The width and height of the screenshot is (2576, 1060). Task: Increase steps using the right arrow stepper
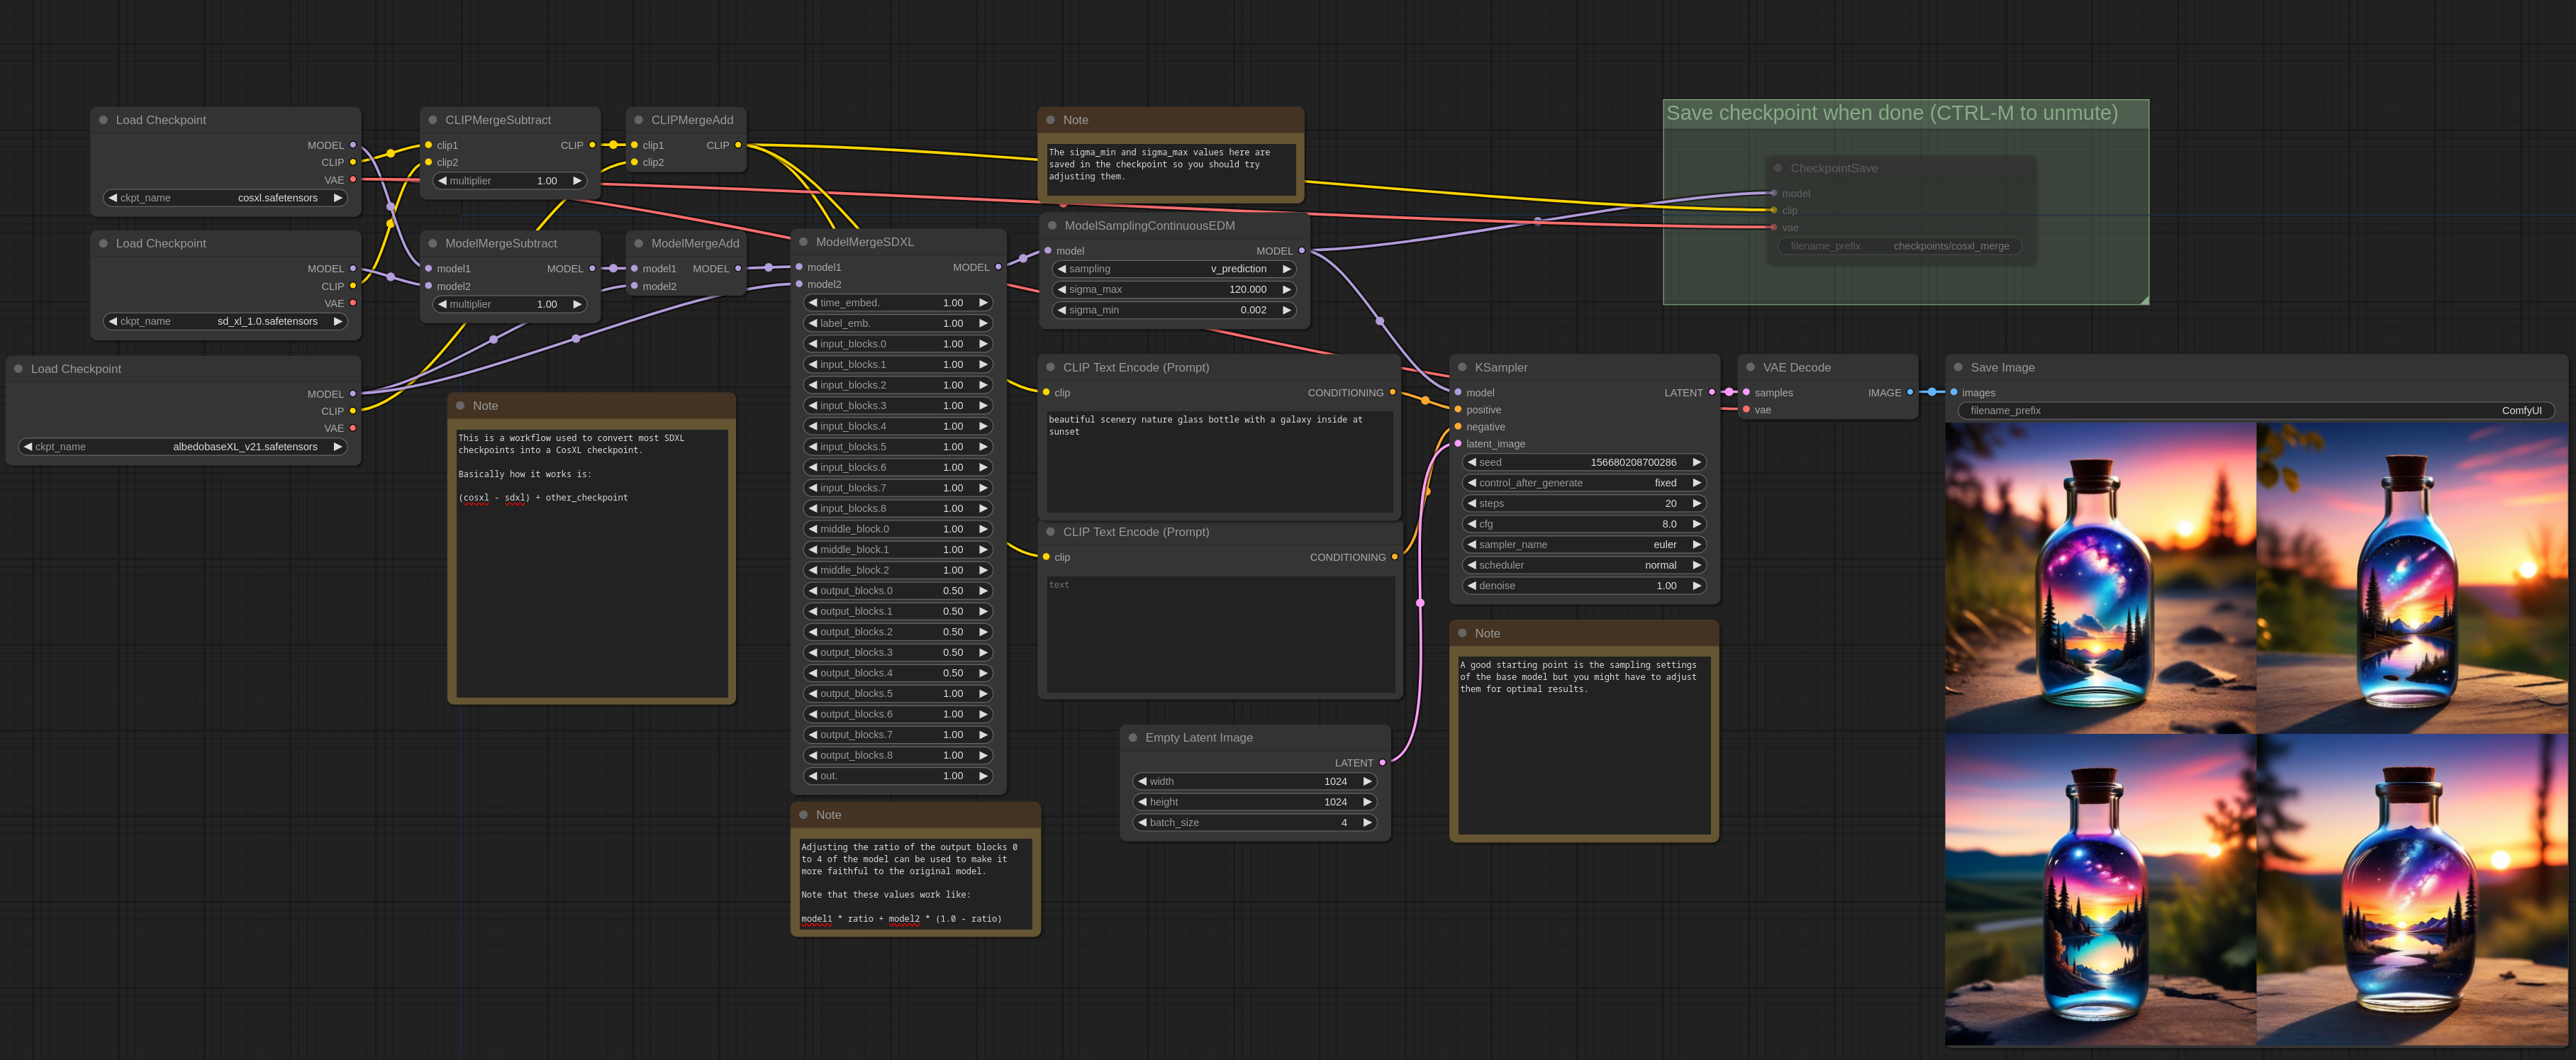1698,503
